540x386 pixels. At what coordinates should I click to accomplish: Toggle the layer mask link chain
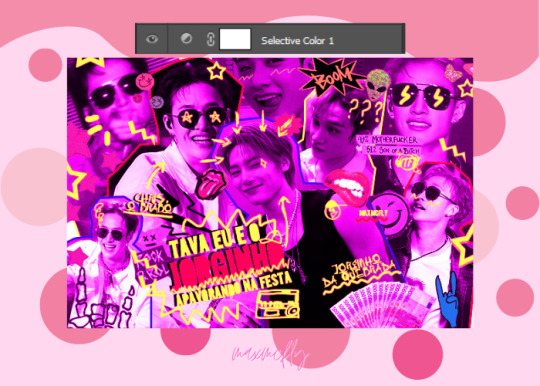click(x=210, y=39)
